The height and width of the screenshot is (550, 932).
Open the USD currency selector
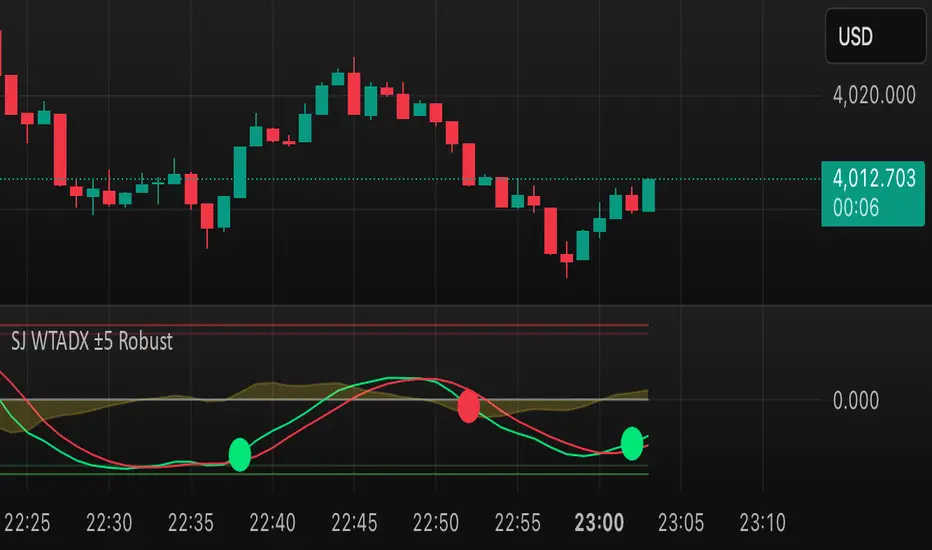click(x=876, y=36)
